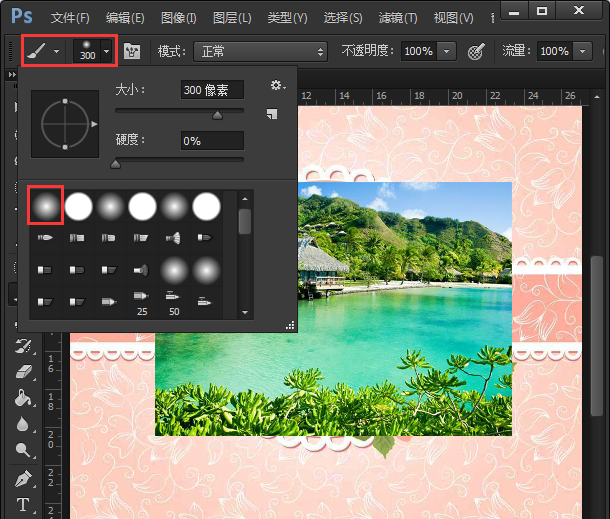Expand the 不透明度 opacity slider arrow
610x519 pixels.
[x=446, y=51]
